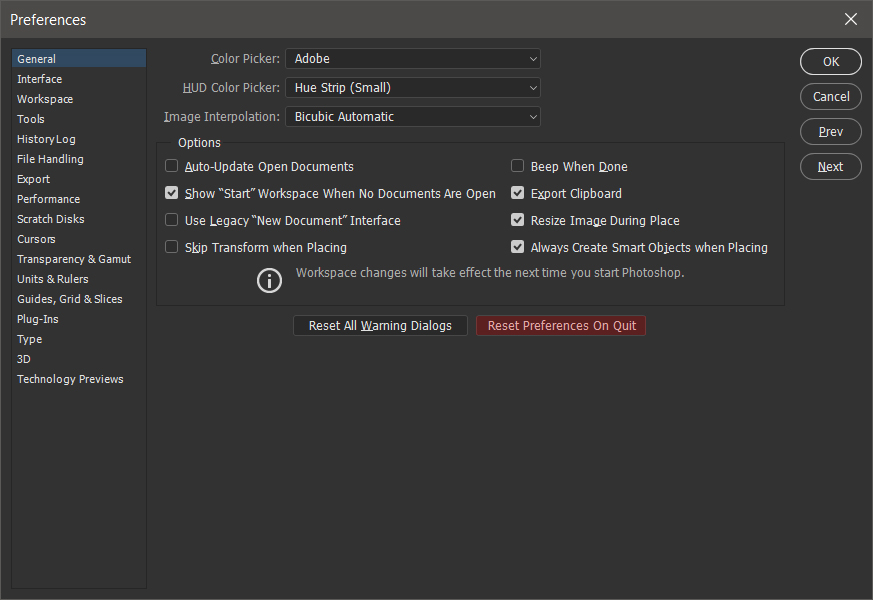This screenshot has width=873, height=600.
Task: Select Plug-Ins category
Action: pos(79,319)
